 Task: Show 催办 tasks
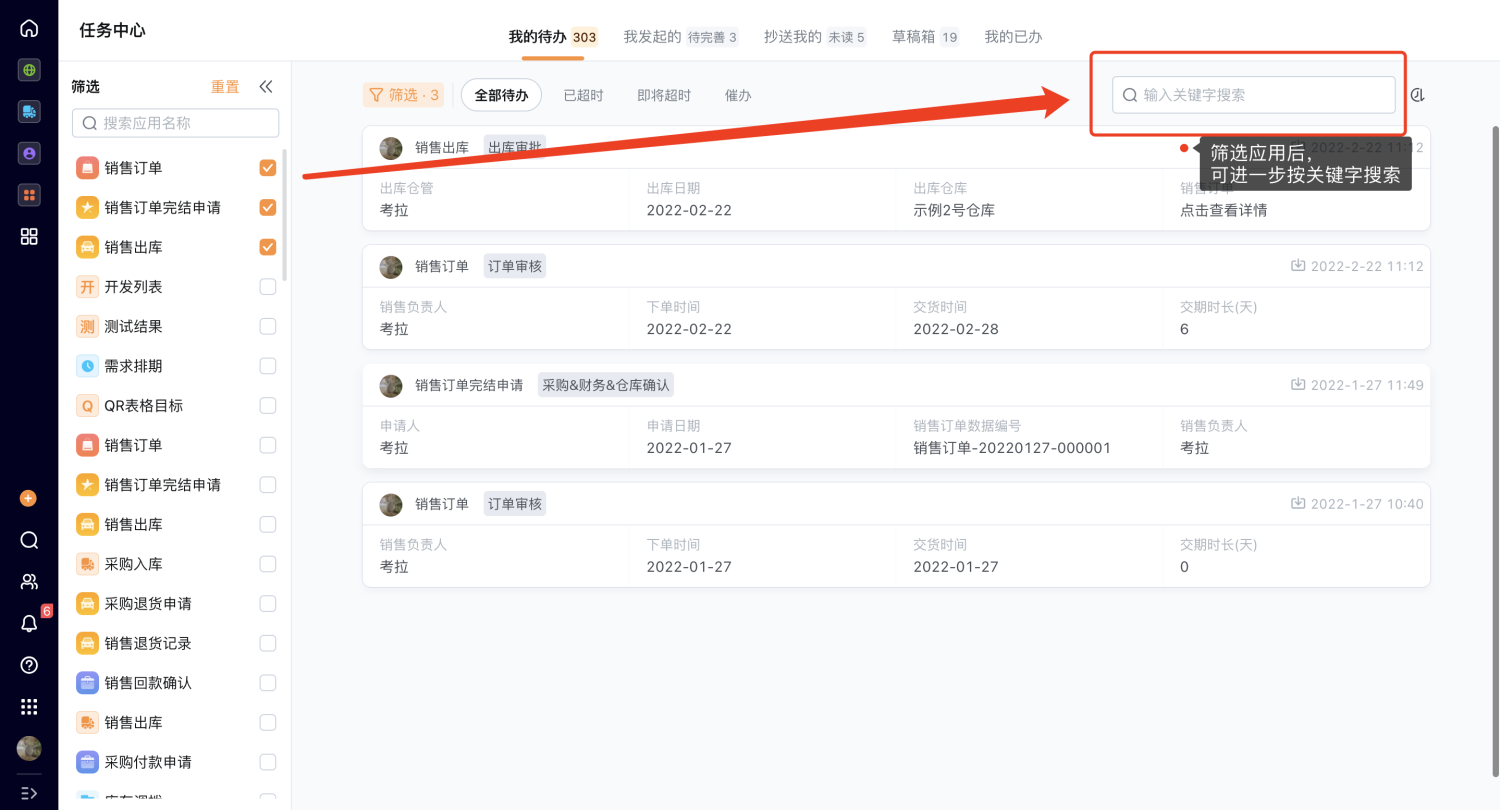(x=738, y=95)
